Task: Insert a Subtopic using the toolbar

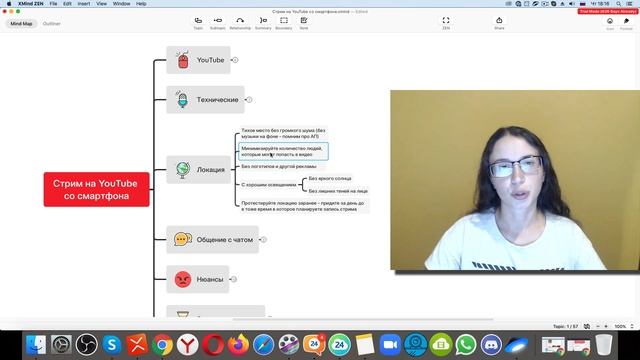Action: pyautogui.click(x=218, y=23)
